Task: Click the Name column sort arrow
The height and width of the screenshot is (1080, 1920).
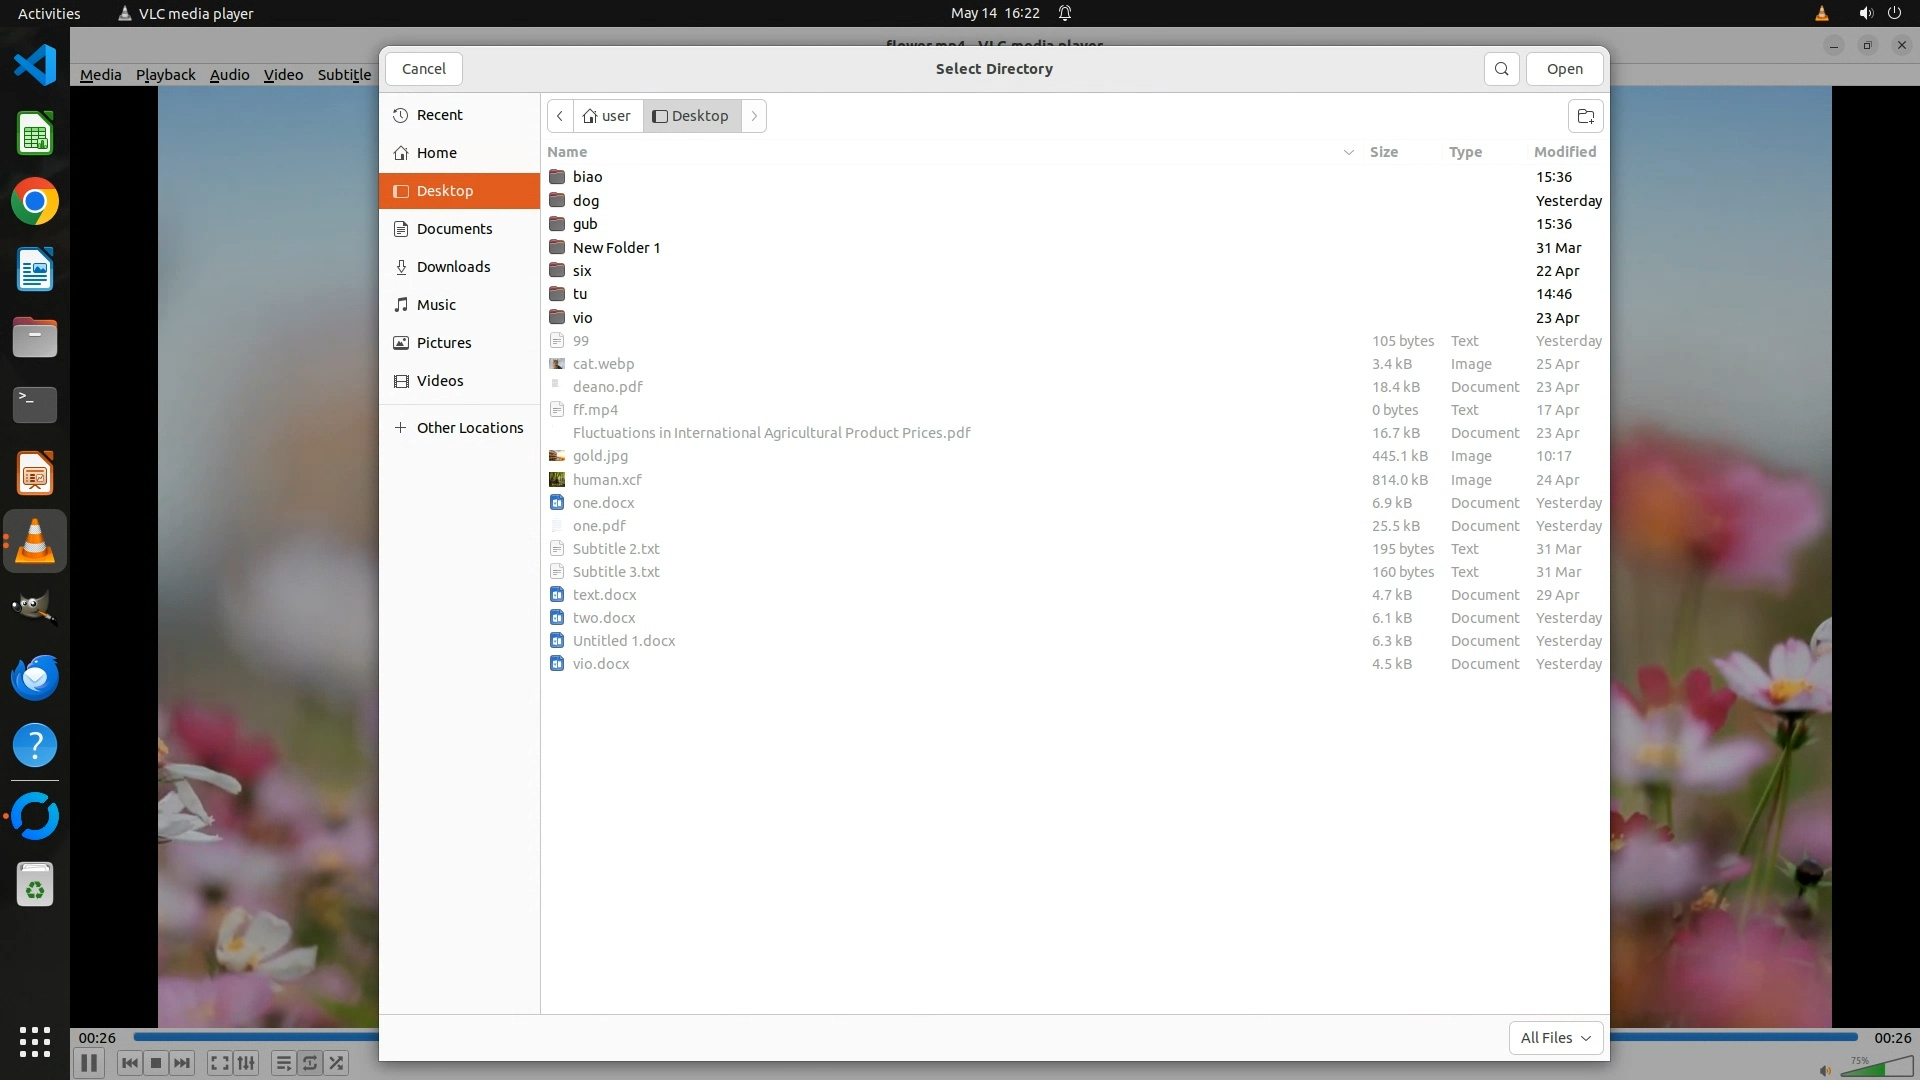Action: pos(1348,152)
